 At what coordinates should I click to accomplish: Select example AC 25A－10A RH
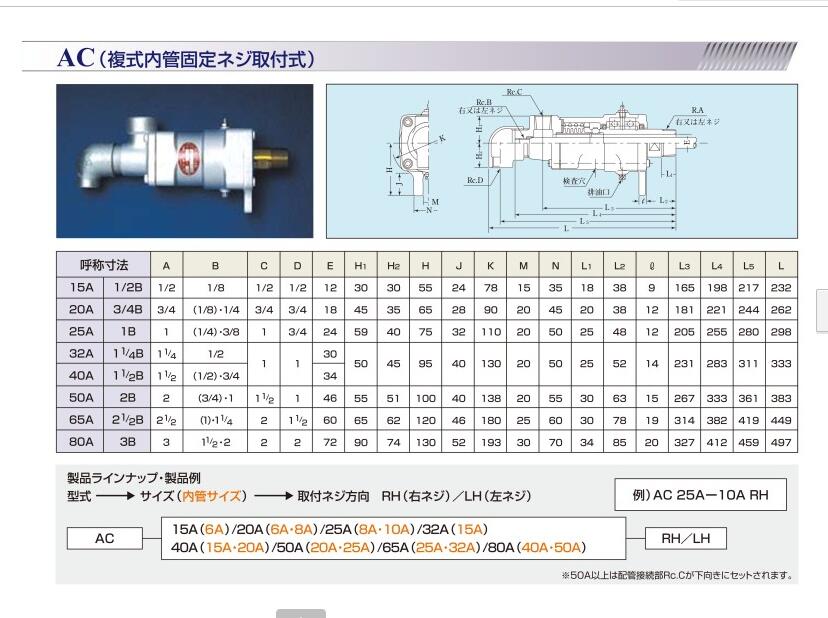tap(699, 494)
